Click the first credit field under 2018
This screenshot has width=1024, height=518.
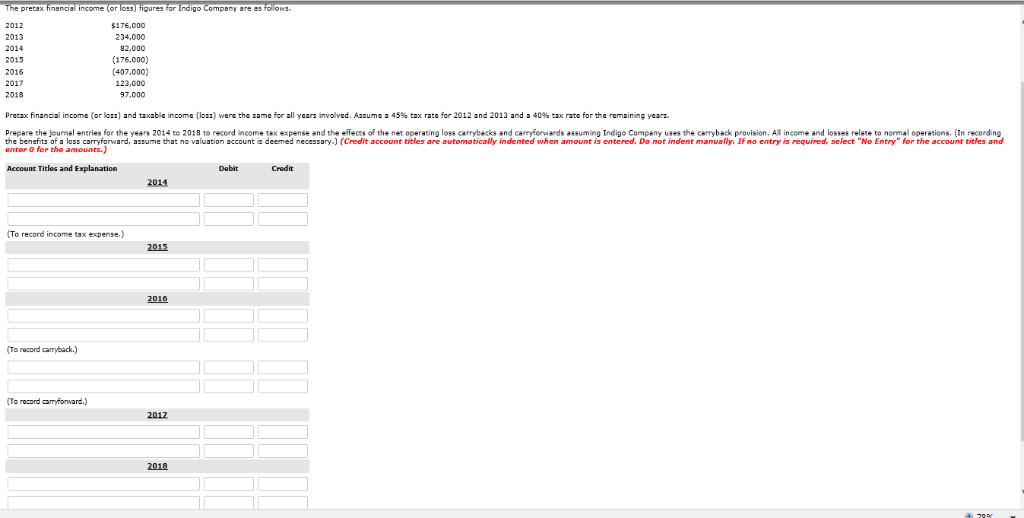282,484
